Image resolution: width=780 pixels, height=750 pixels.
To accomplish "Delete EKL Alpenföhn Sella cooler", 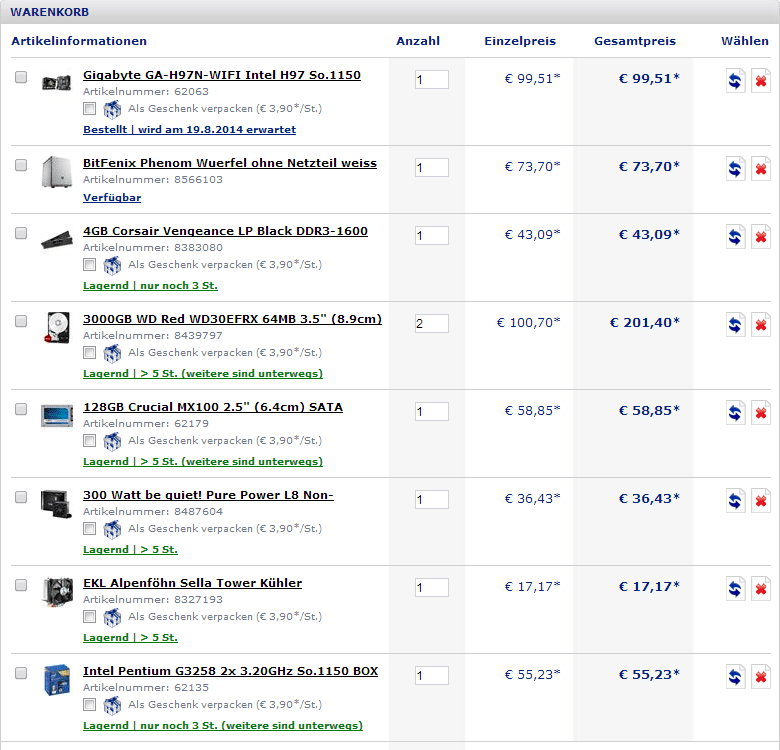I will click(x=761, y=589).
